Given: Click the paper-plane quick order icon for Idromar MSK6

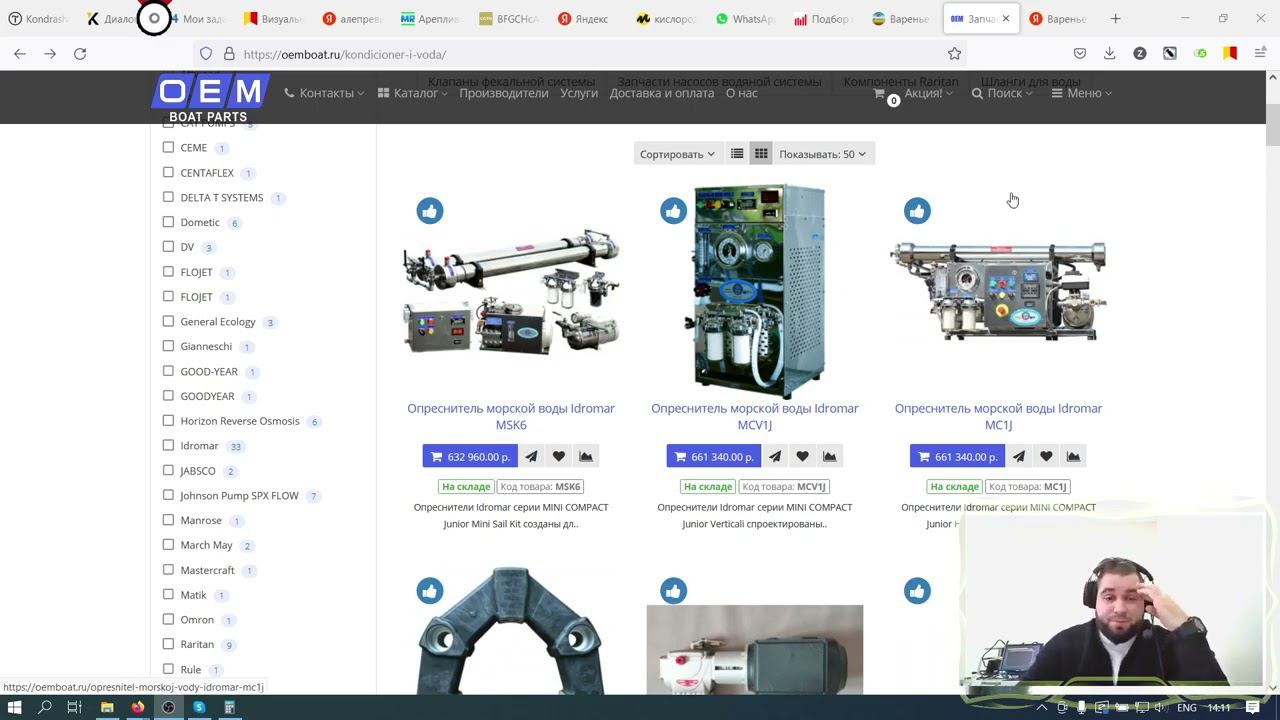Looking at the screenshot, I should pyautogui.click(x=531, y=456).
